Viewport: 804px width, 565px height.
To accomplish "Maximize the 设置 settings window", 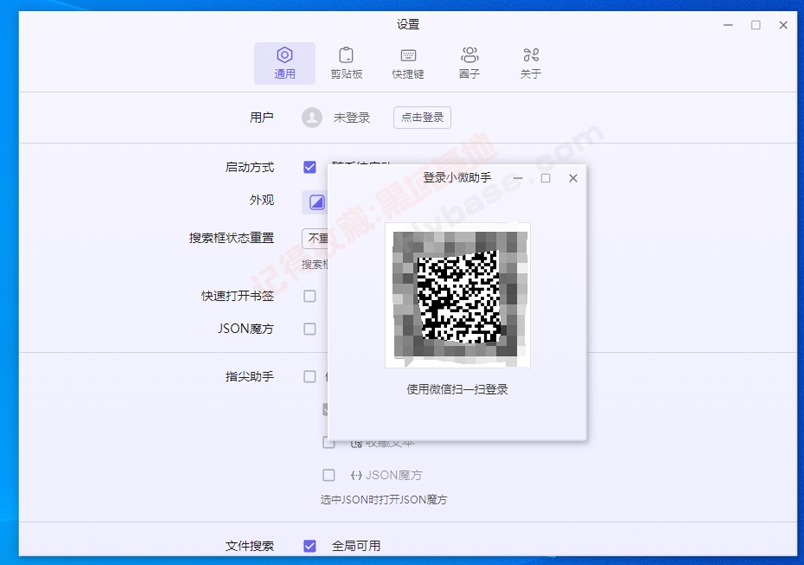I will pyautogui.click(x=756, y=25).
